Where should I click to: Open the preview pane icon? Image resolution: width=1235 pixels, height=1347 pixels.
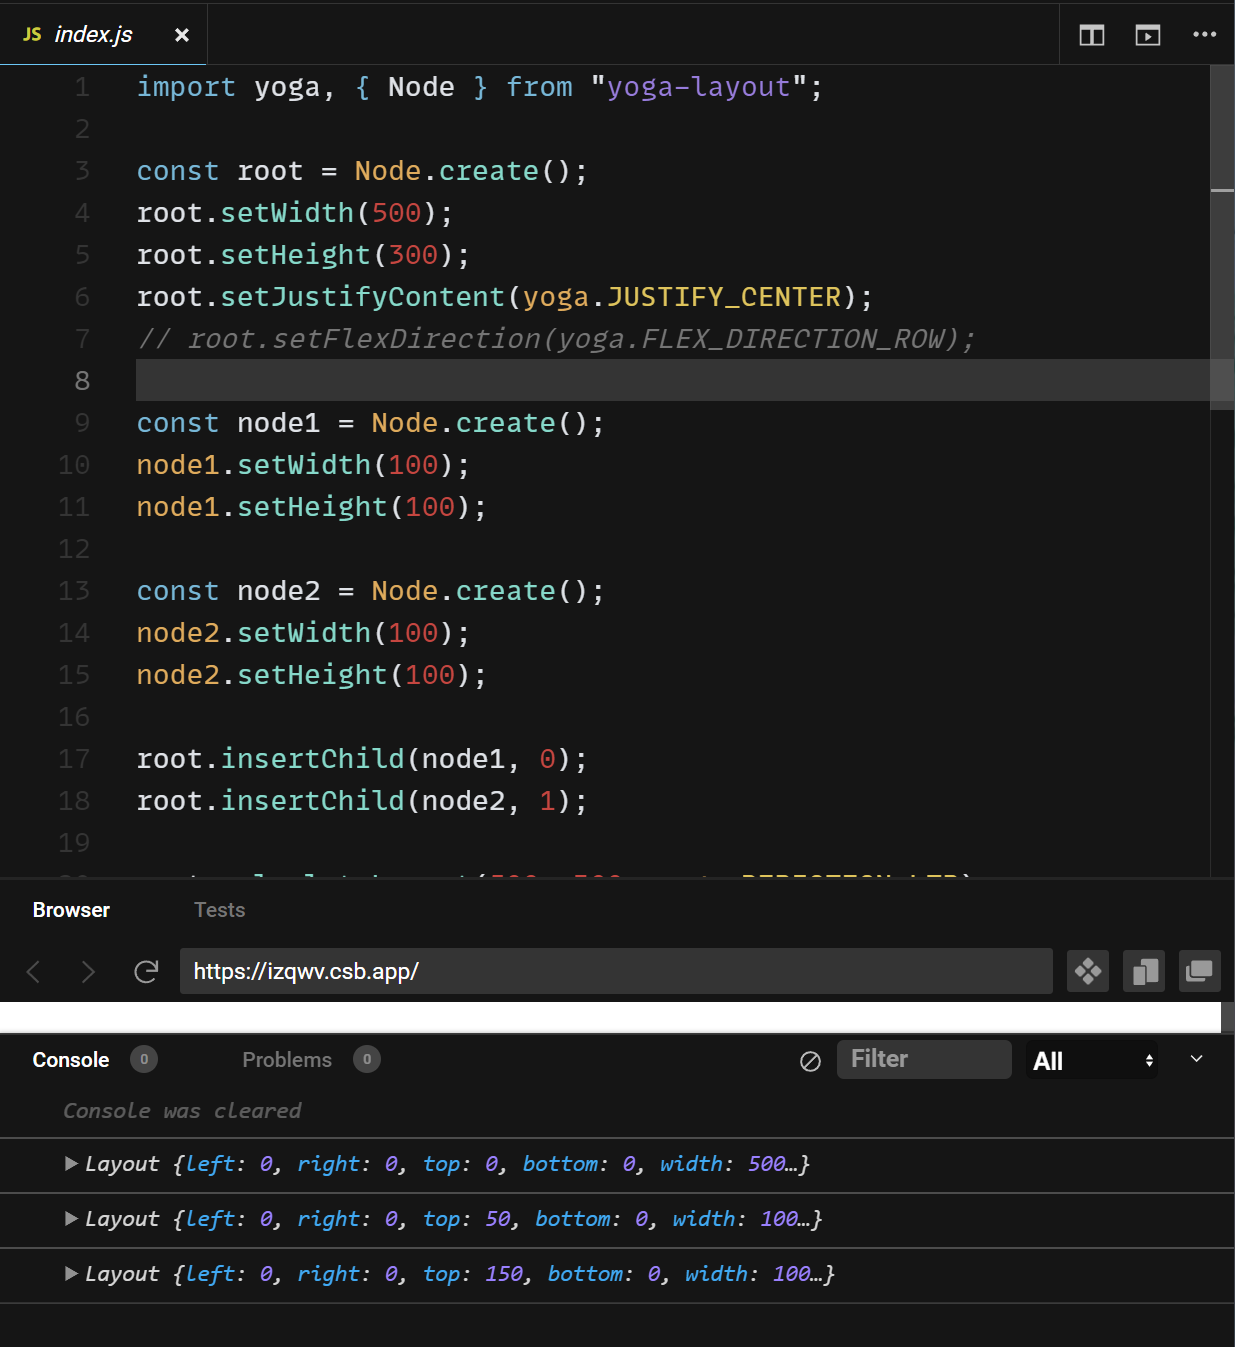pyautogui.click(x=1148, y=35)
